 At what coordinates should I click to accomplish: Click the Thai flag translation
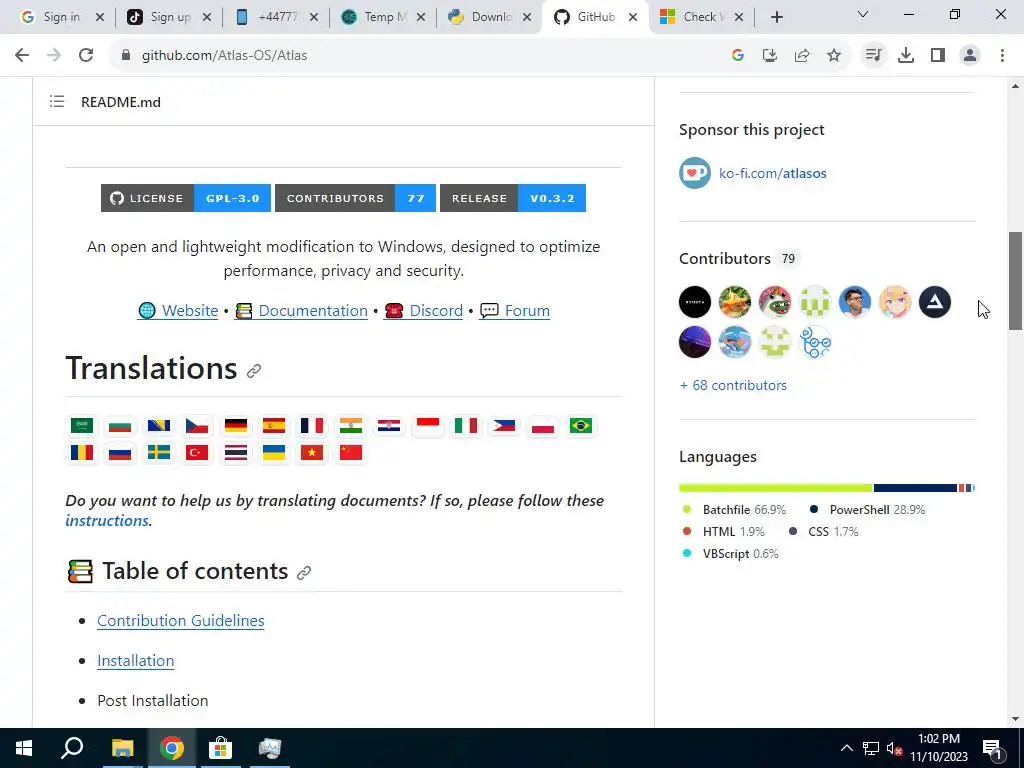236,453
